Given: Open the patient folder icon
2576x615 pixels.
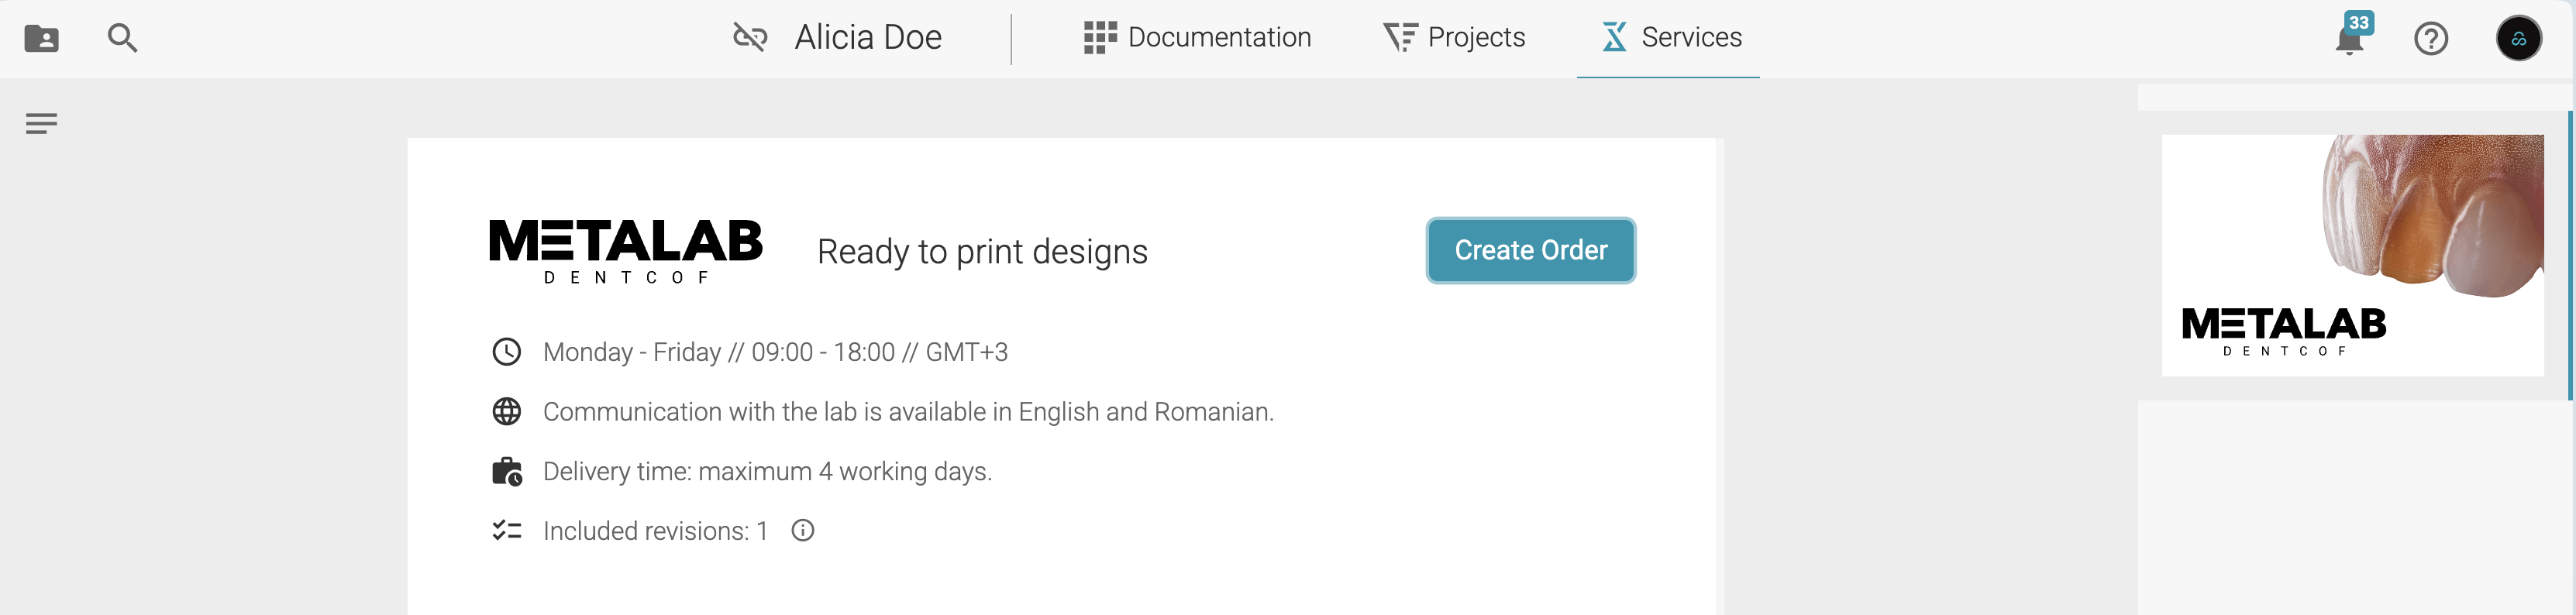Looking at the screenshot, I should point(41,38).
